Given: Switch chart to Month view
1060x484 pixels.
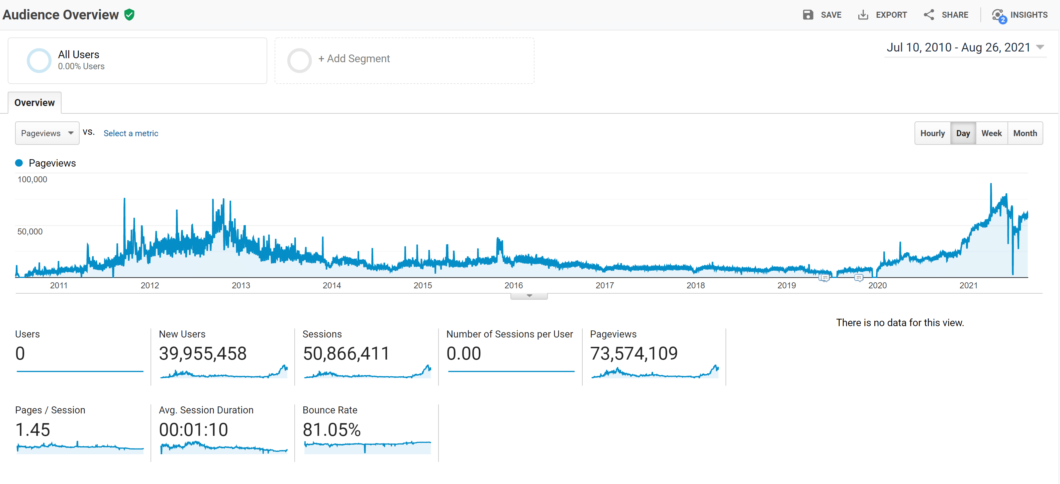Looking at the screenshot, I should point(1025,133).
